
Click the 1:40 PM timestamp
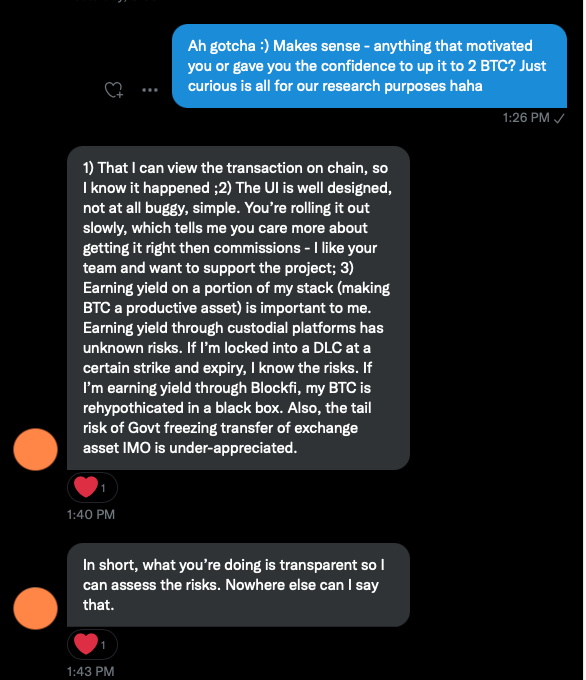(x=91, y=515)
